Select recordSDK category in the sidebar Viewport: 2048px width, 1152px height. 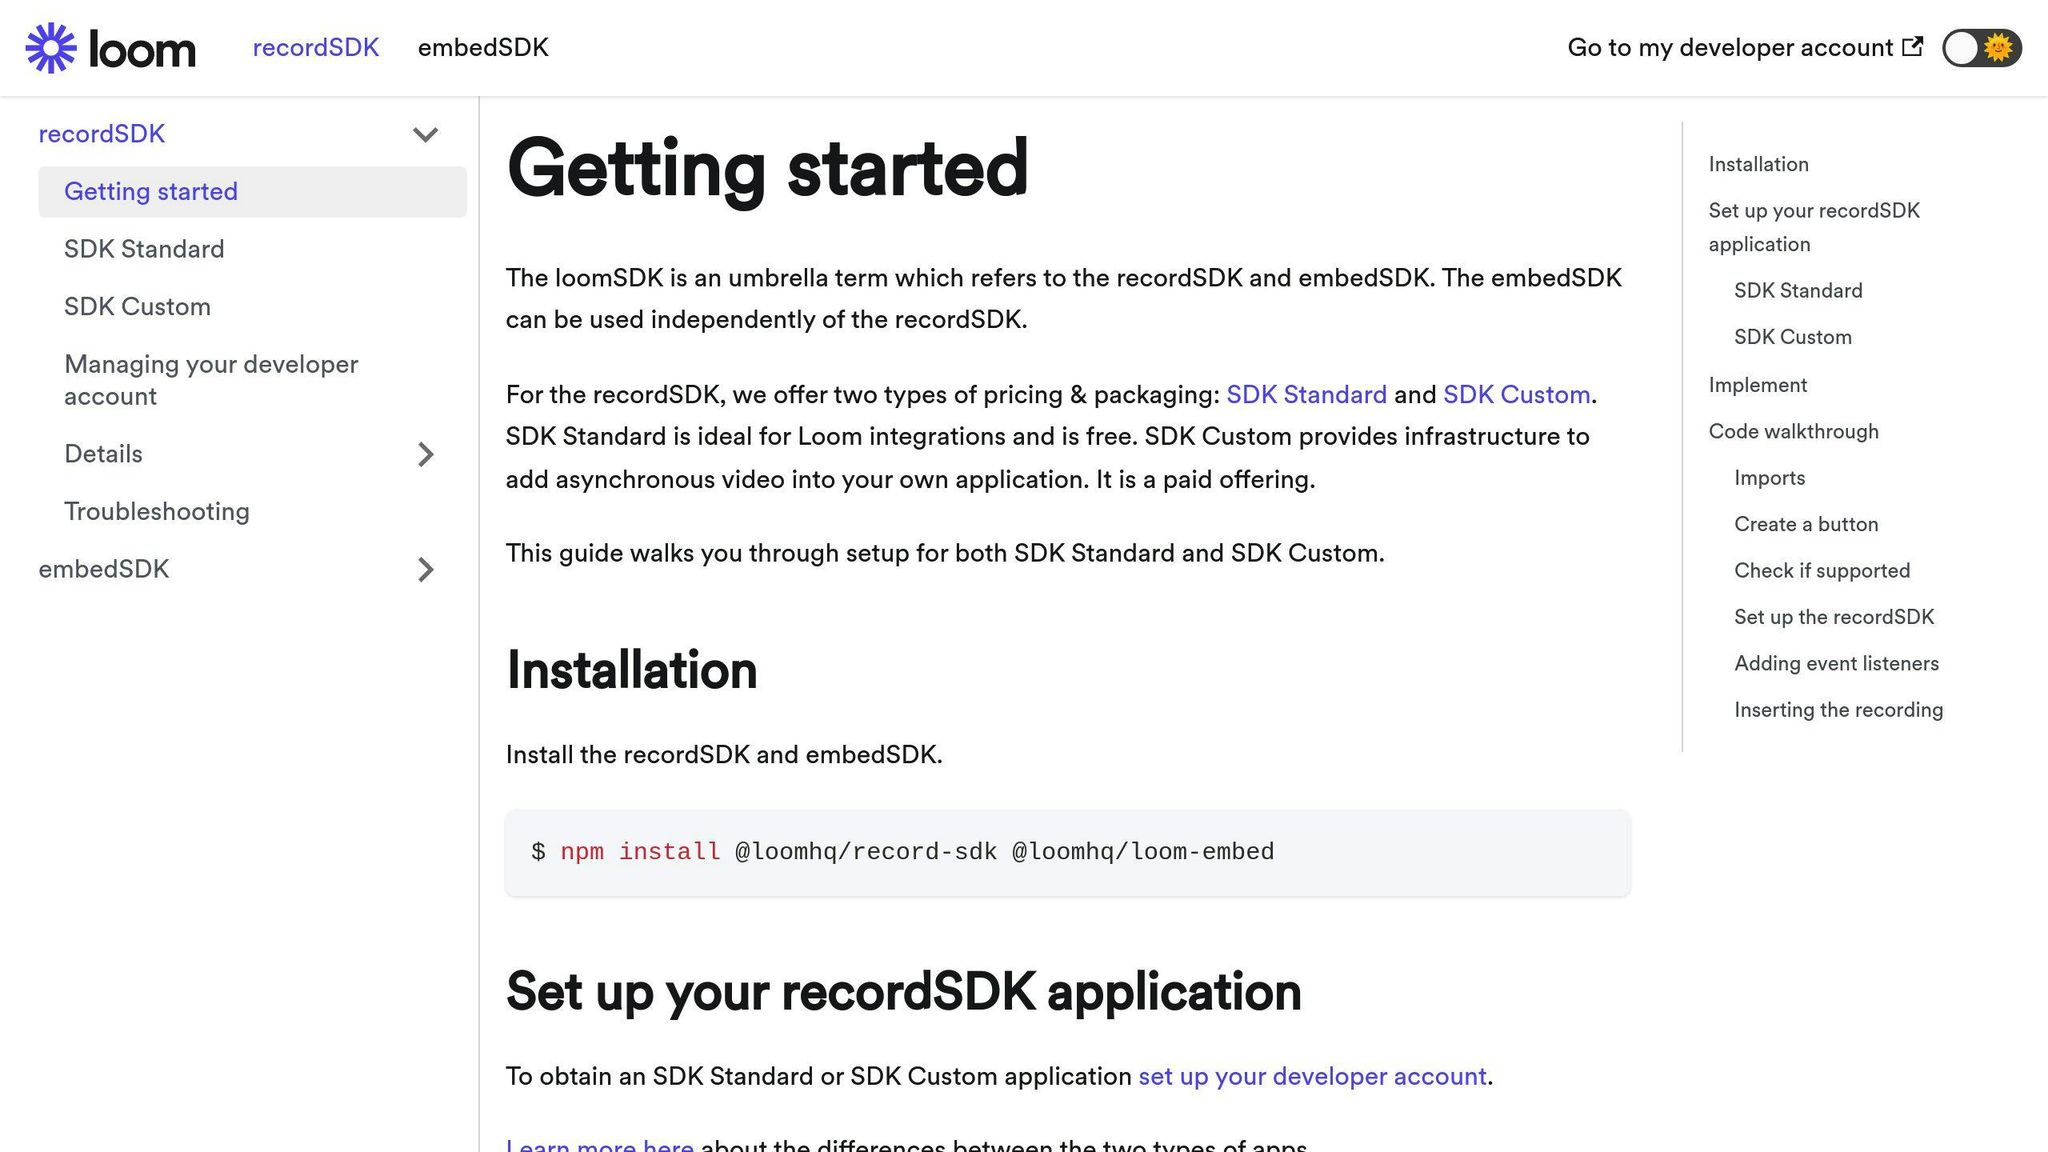tap(102, 134)
